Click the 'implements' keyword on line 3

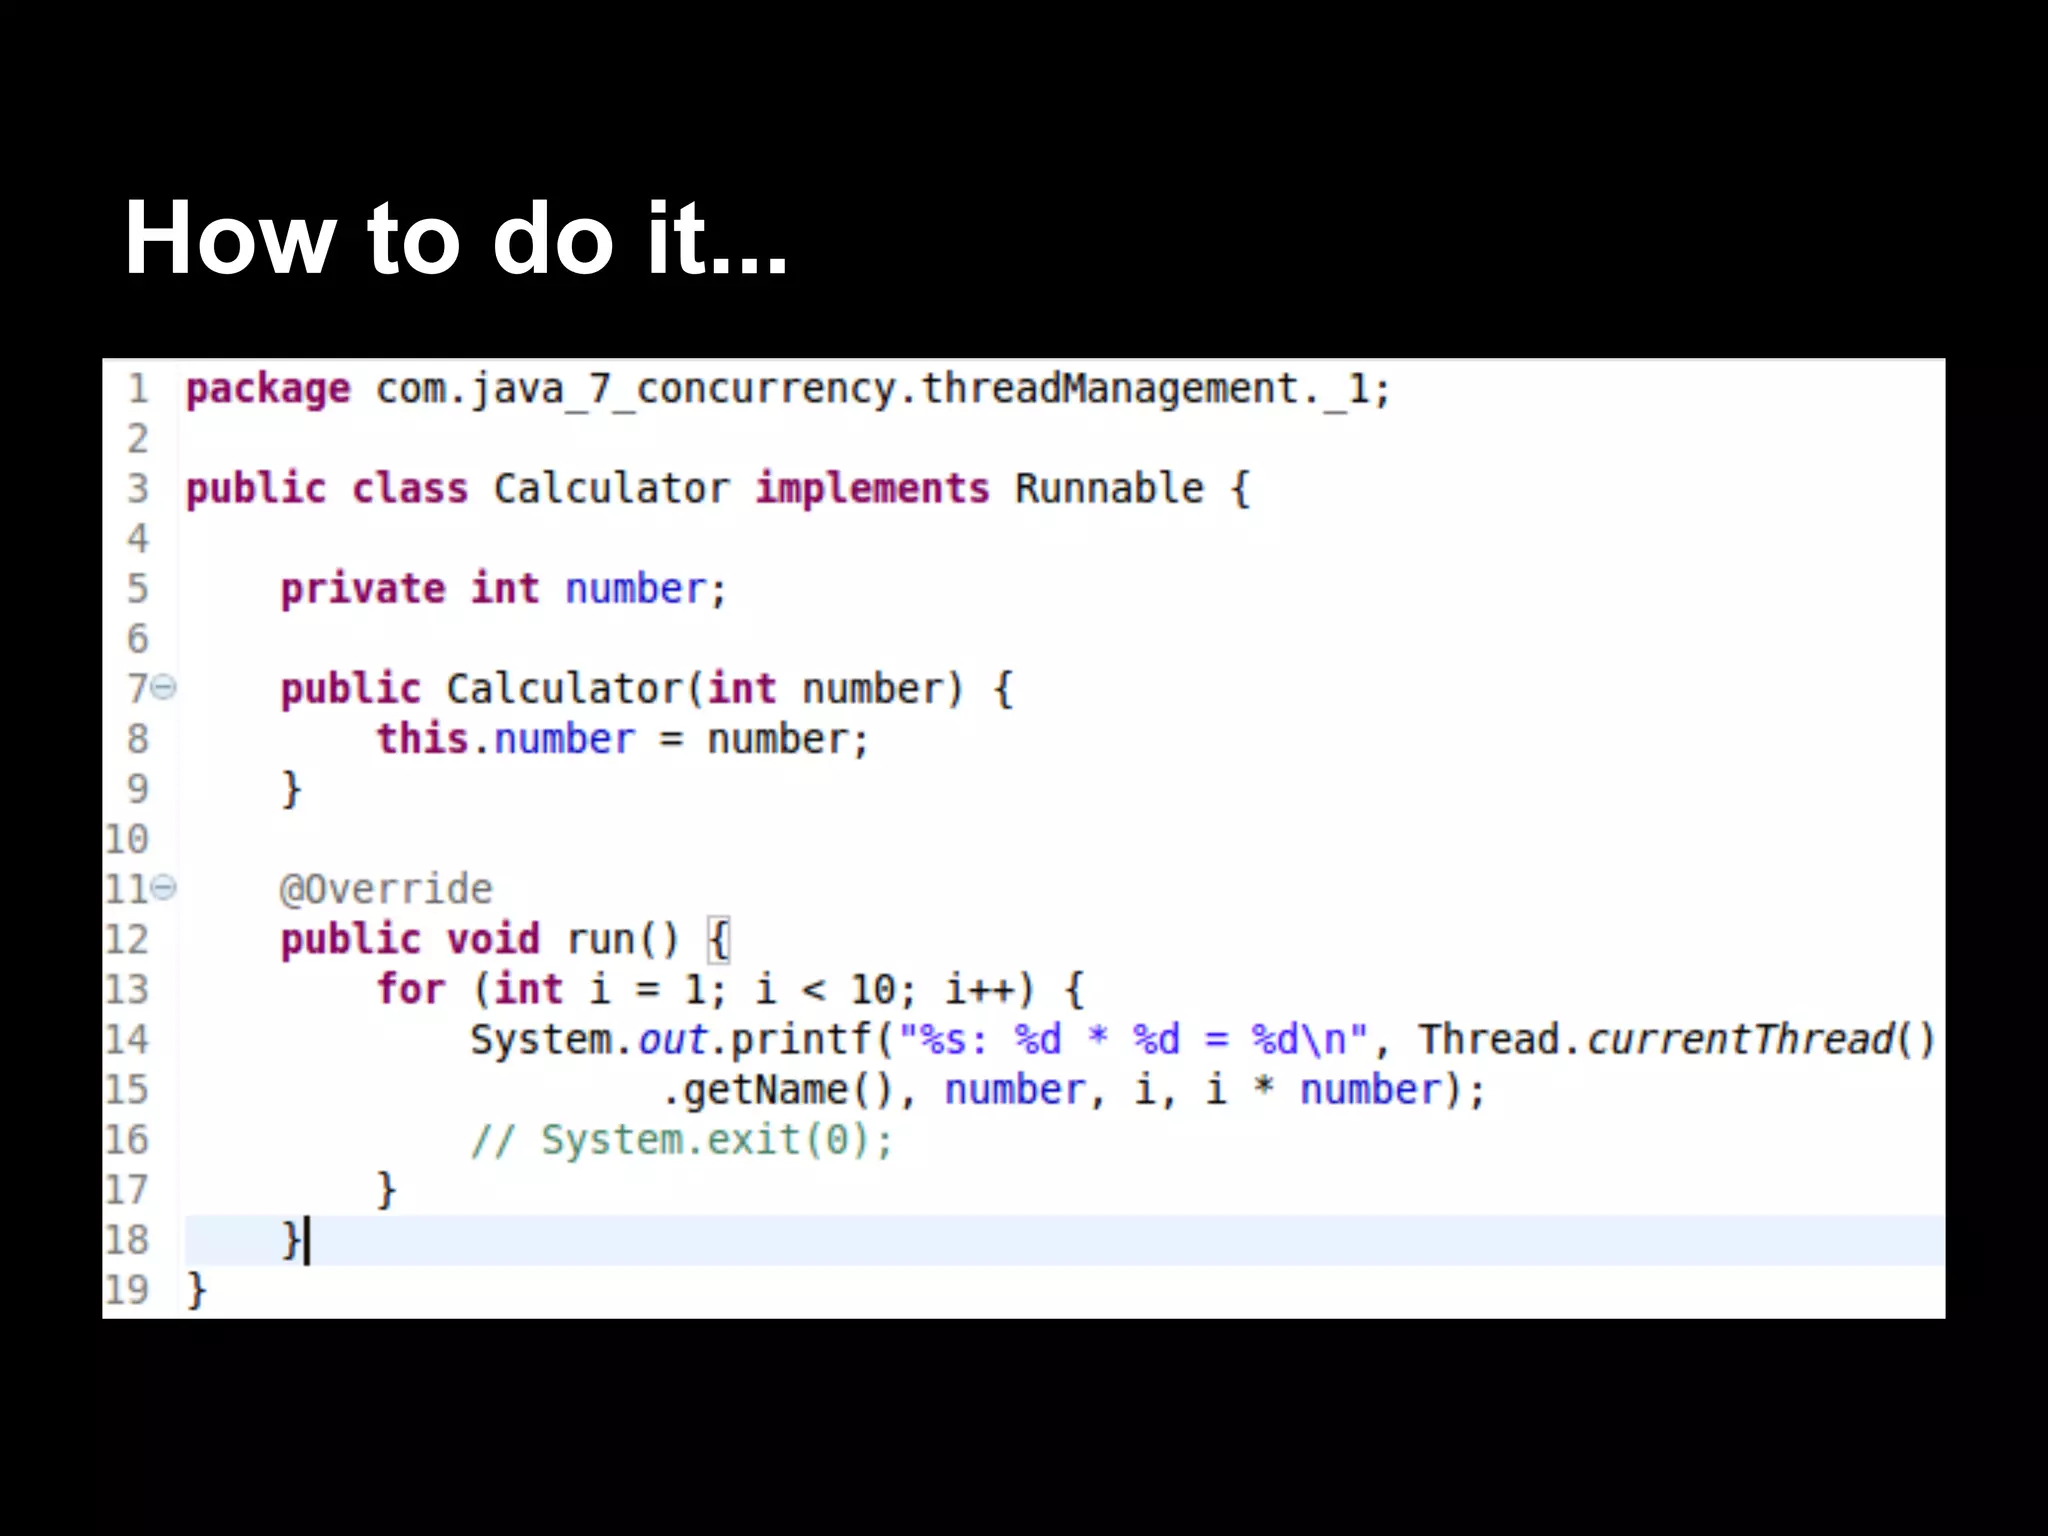pos(872,489)
